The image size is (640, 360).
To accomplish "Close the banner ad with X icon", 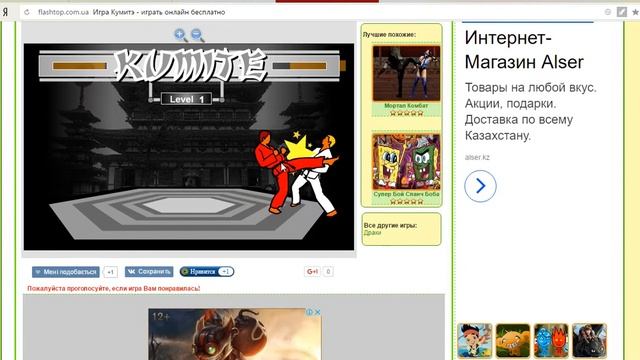I will pyautogui.click(x=318, y=312).
